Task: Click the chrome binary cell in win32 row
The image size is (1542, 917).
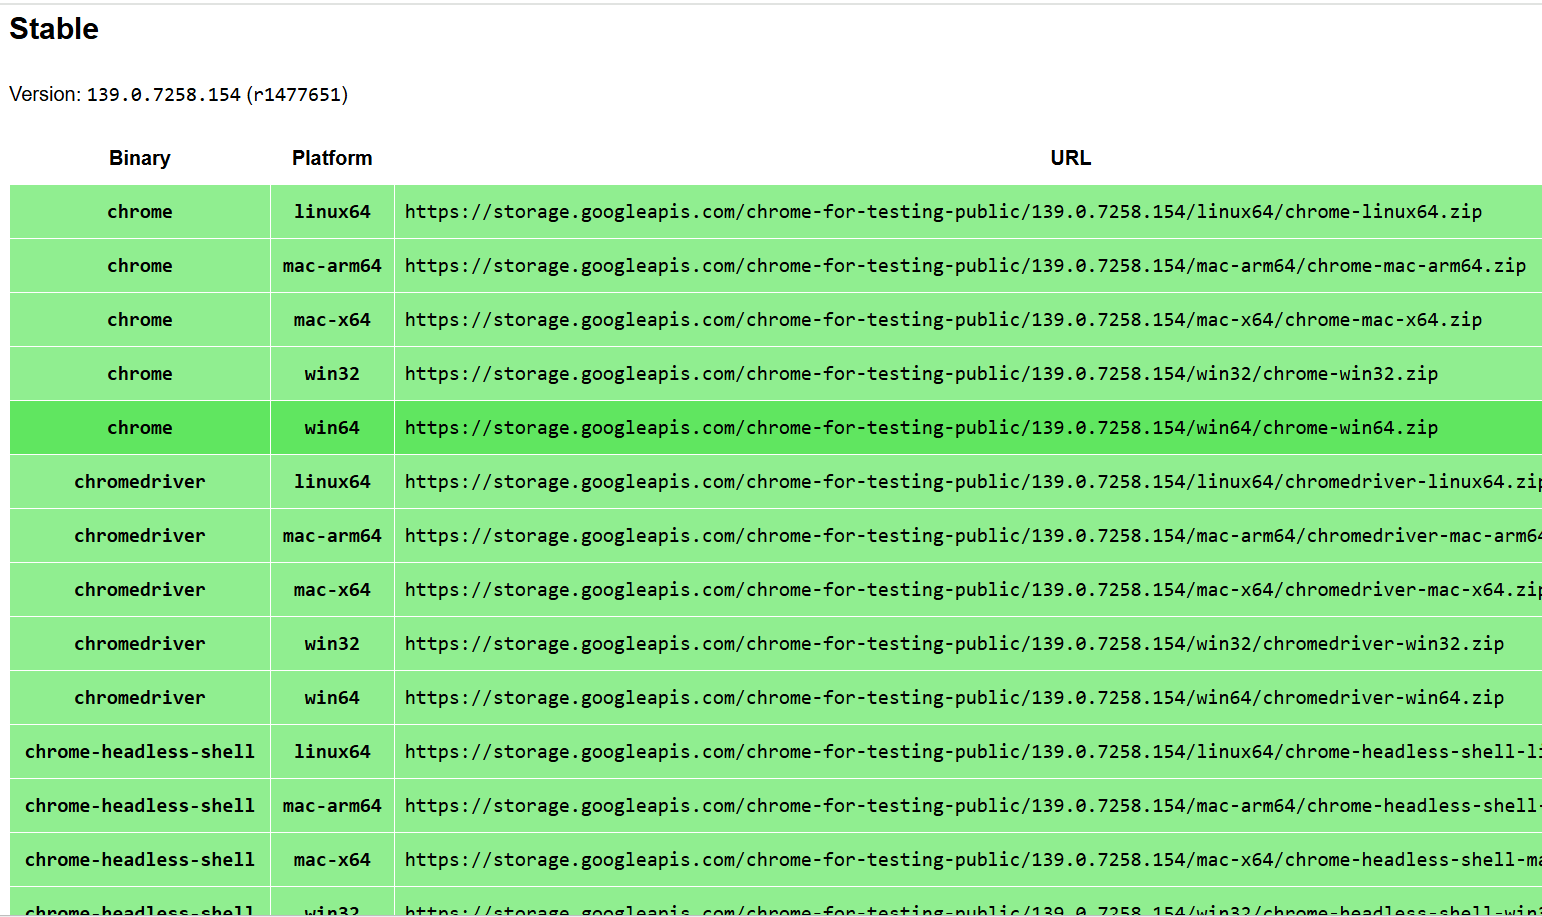Action: [140, 374]
